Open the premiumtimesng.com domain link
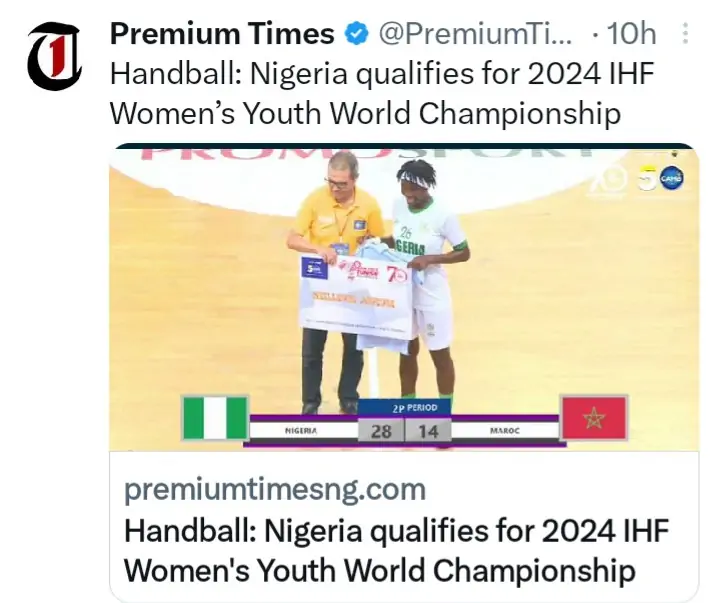 pyautogui.click(x=275, y=490)
